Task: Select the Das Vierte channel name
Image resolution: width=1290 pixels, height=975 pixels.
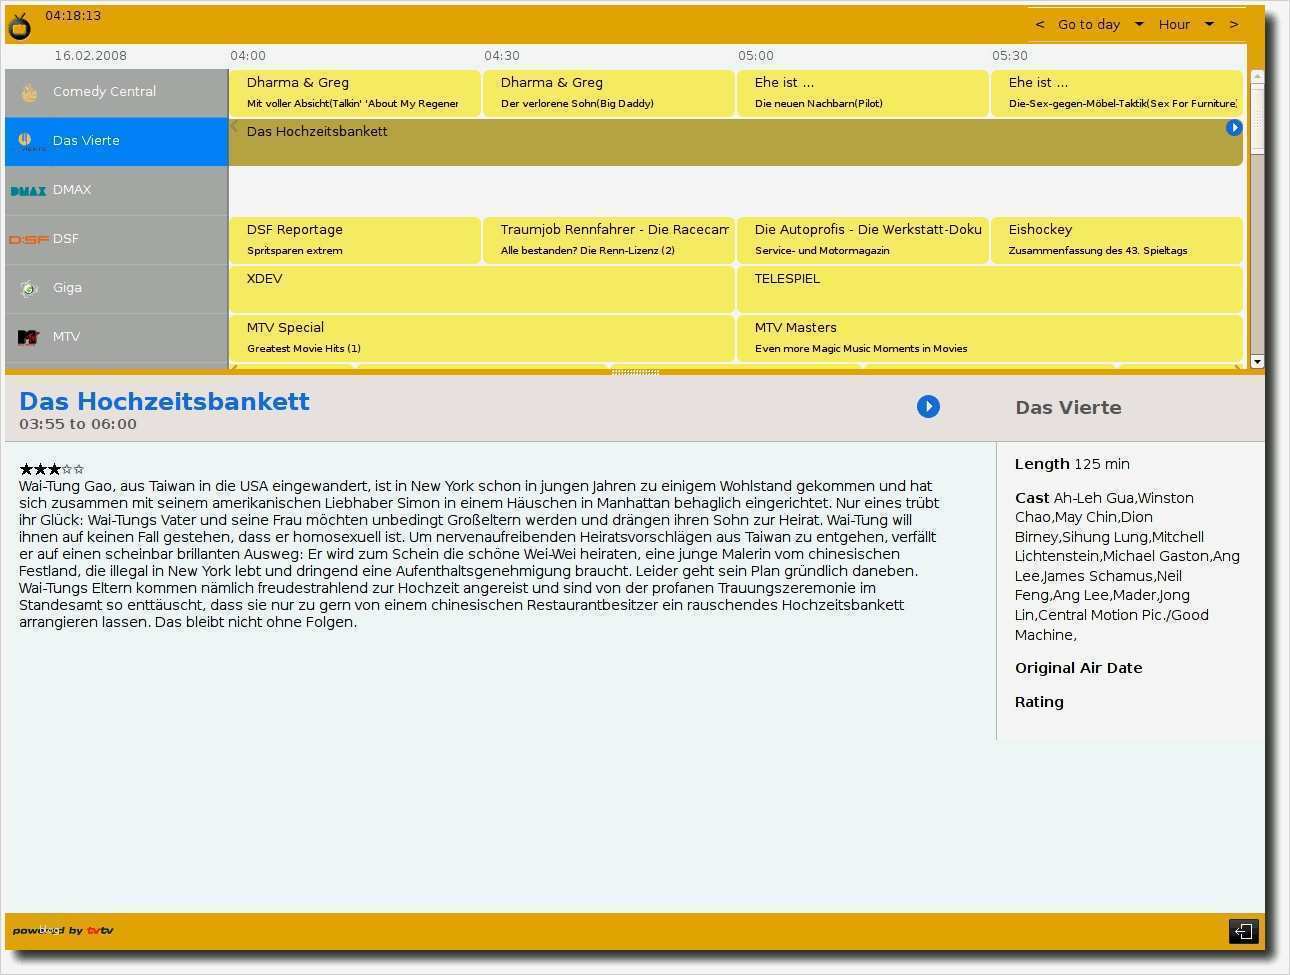Action: pyautogui.click(x=86, y=140)
